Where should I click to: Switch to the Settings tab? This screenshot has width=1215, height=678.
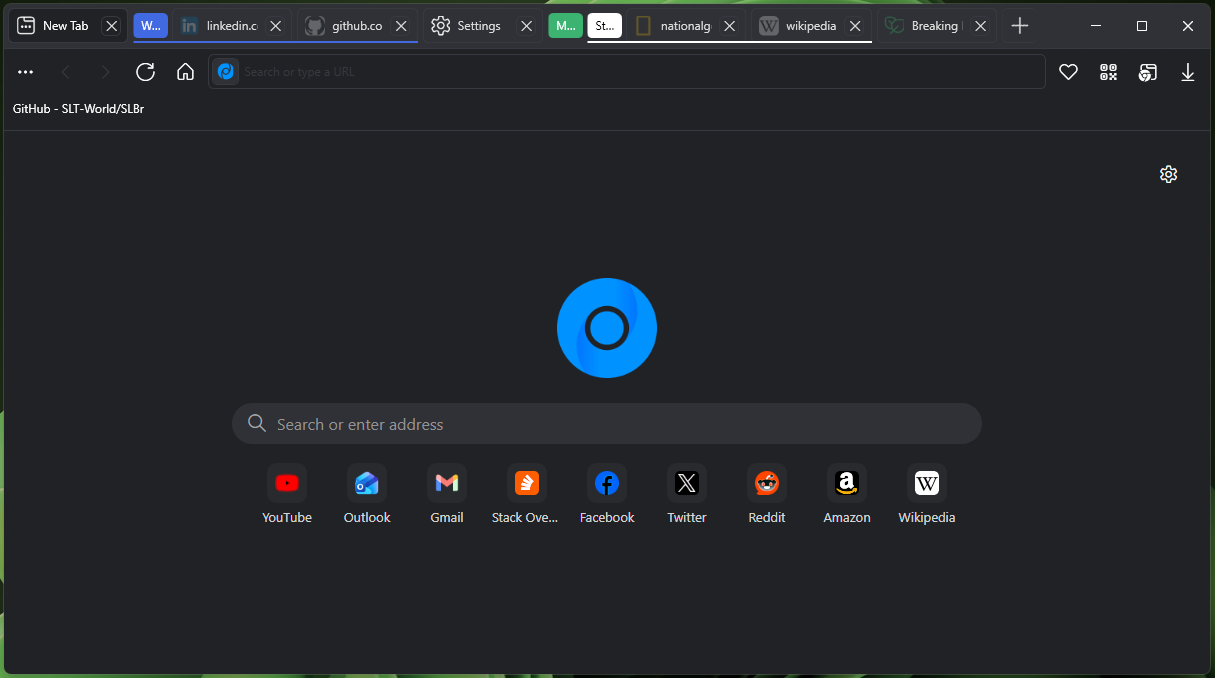coord(481,26)
